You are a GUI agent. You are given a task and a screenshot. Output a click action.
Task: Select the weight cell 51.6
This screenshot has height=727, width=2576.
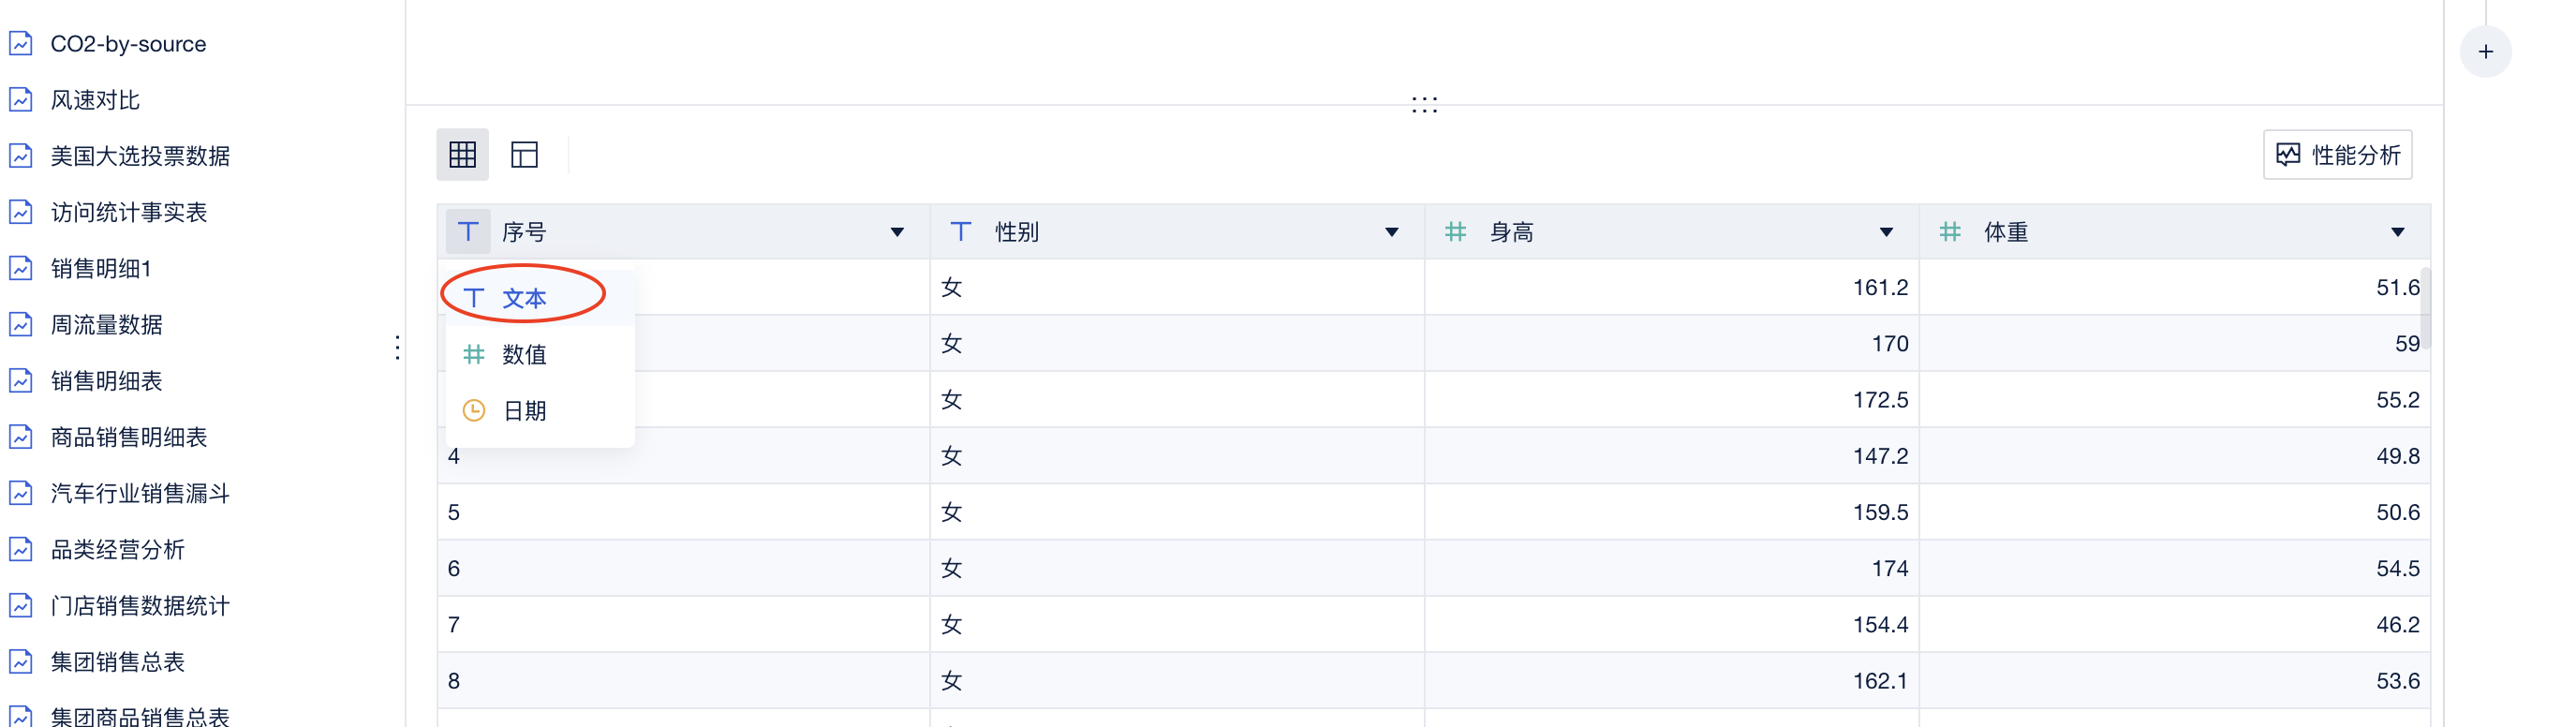(x=2175, y=288)
